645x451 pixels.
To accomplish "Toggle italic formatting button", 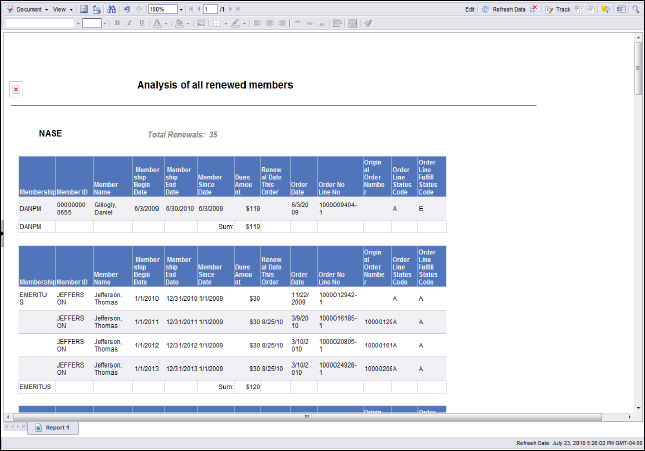I will coord(128,22).
